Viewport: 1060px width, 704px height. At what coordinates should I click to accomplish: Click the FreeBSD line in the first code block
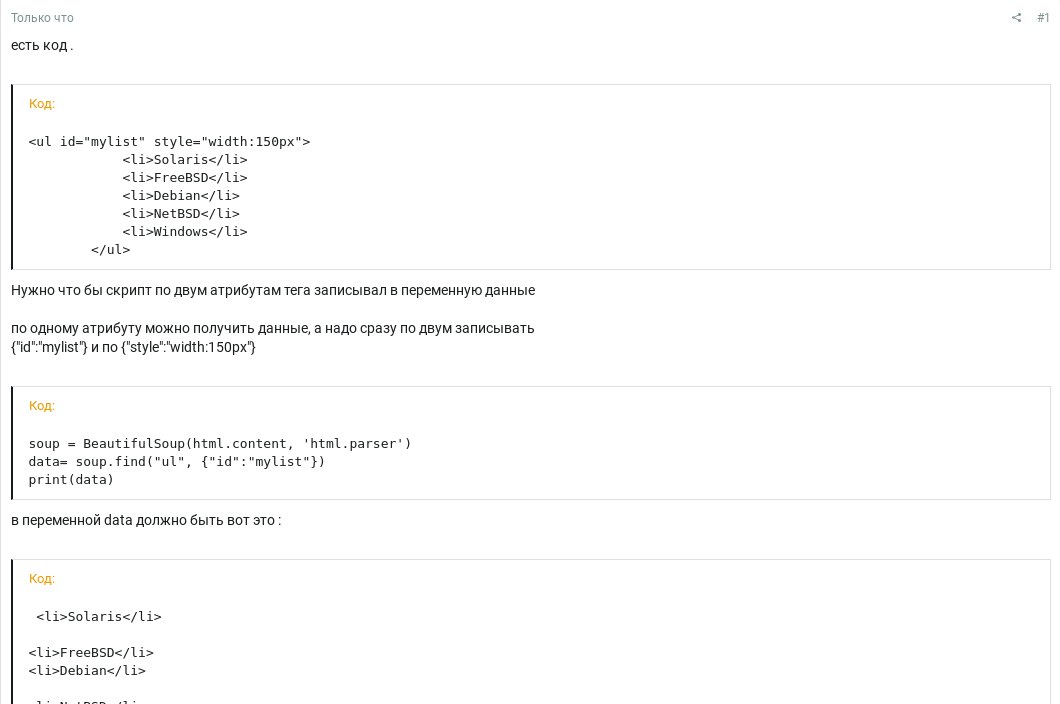pos(185,178)
